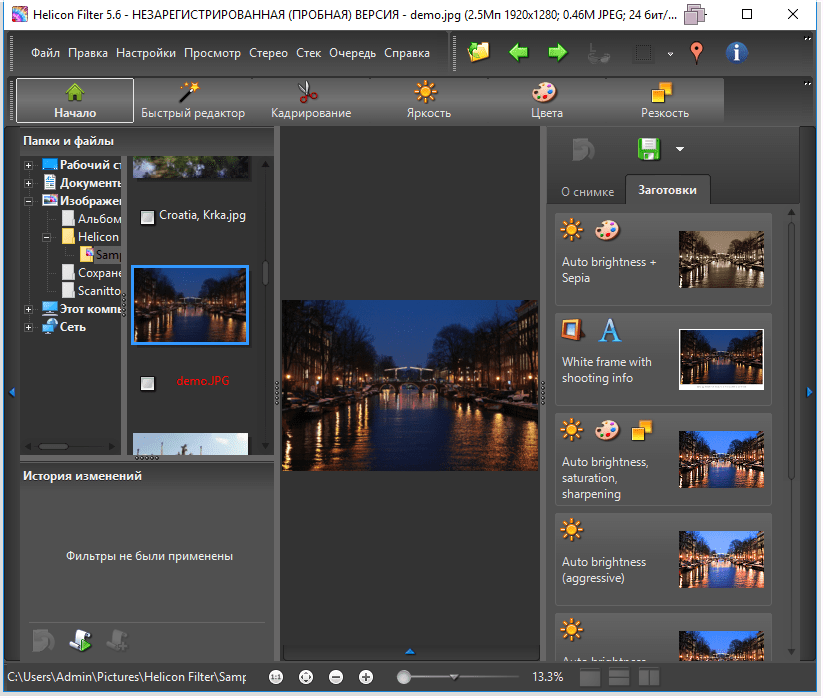Select horizontal split view layout icon

pos(619,677)
